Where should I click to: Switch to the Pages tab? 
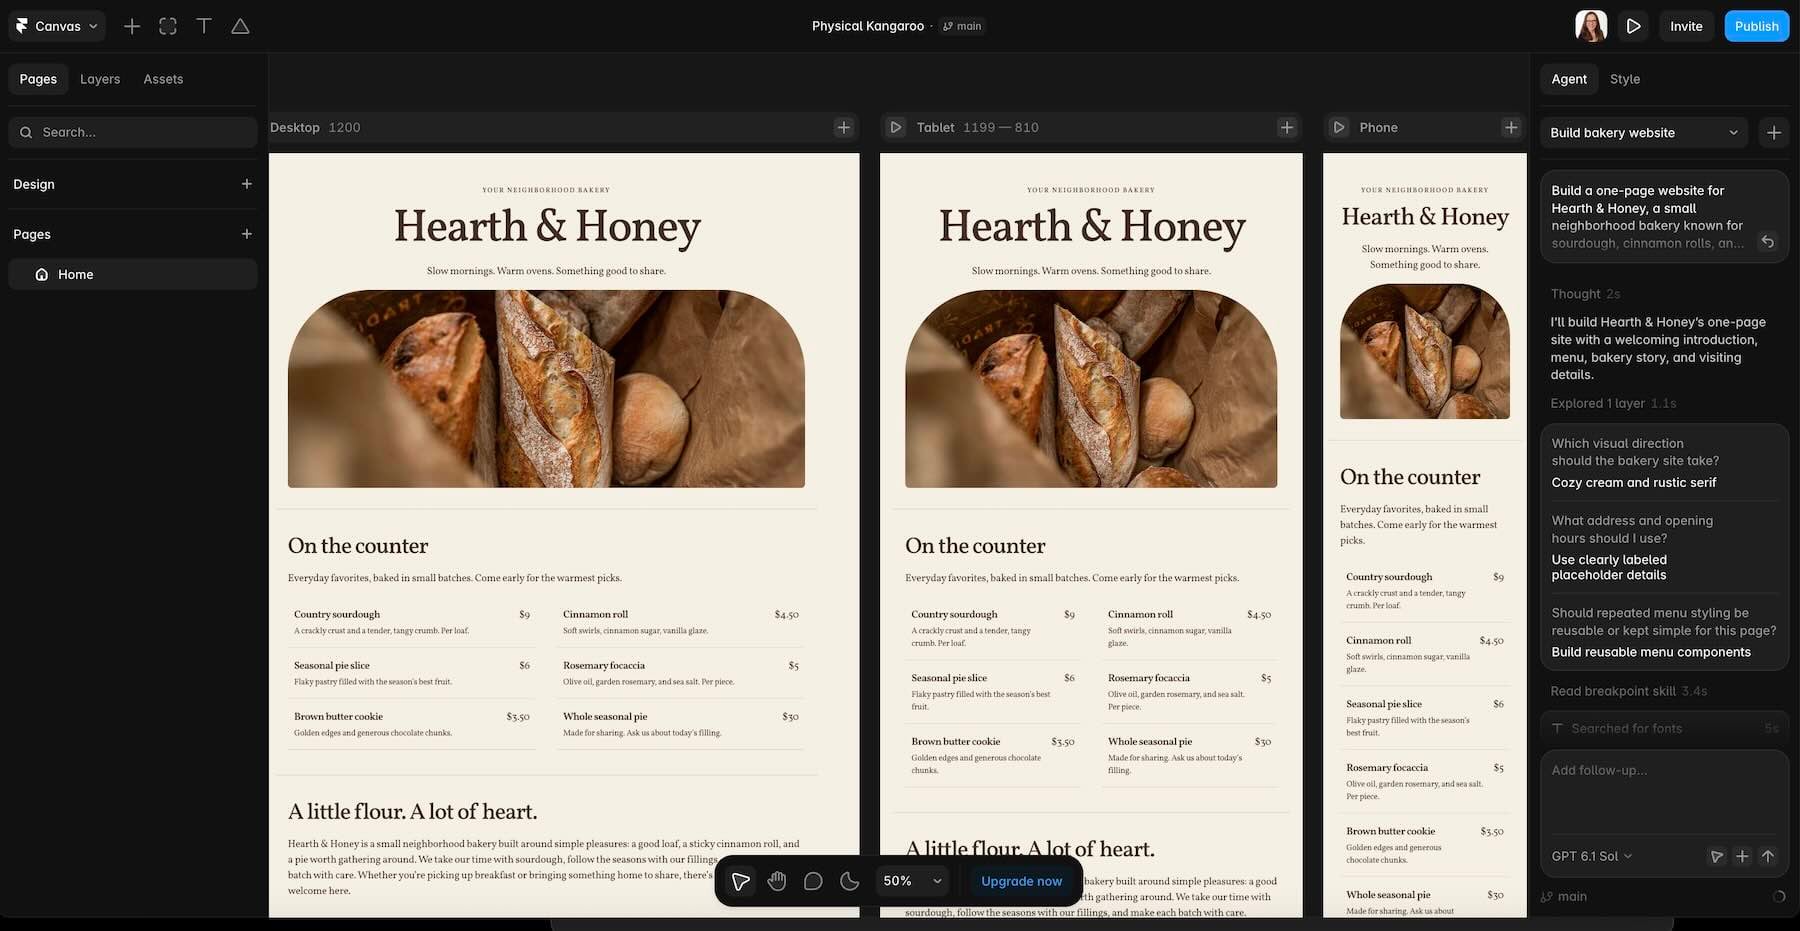point(38,79)
